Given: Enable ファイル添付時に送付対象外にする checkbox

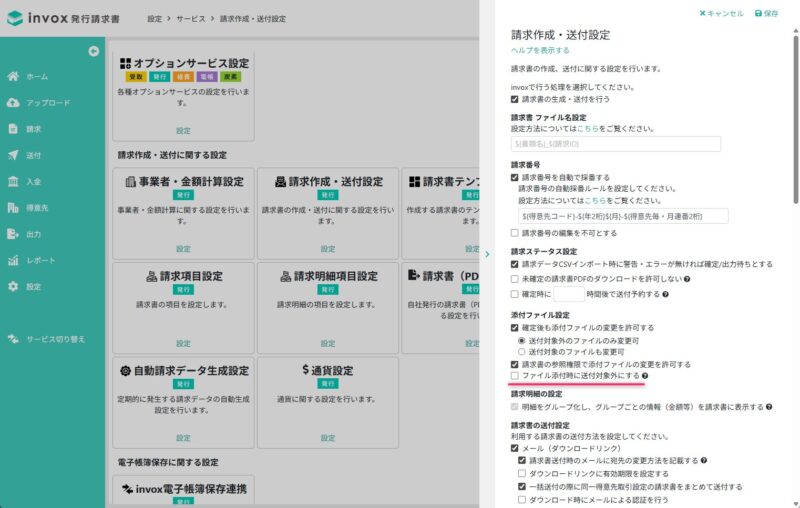Looking at the screenshot, I should (x=514, y=376).
